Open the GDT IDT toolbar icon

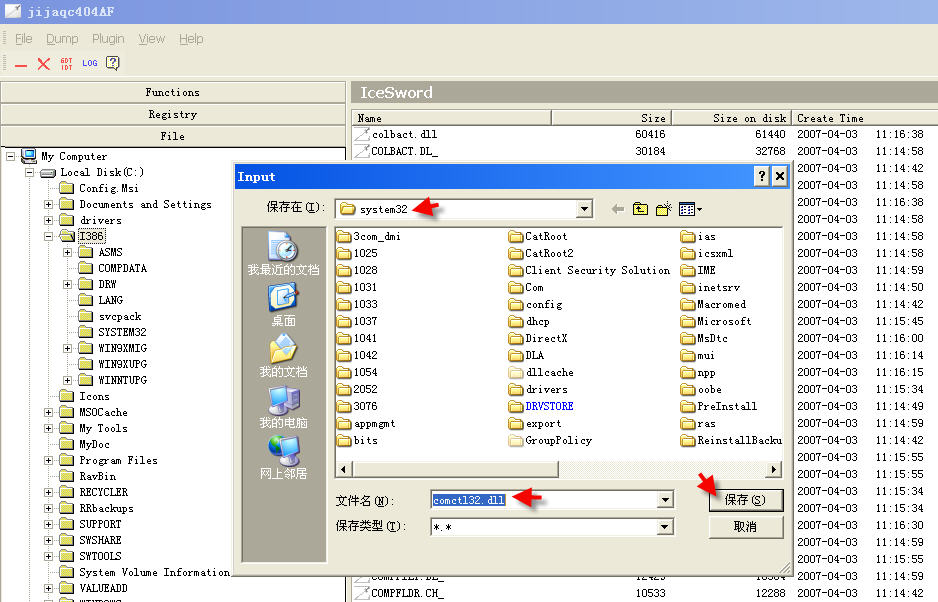66,63
